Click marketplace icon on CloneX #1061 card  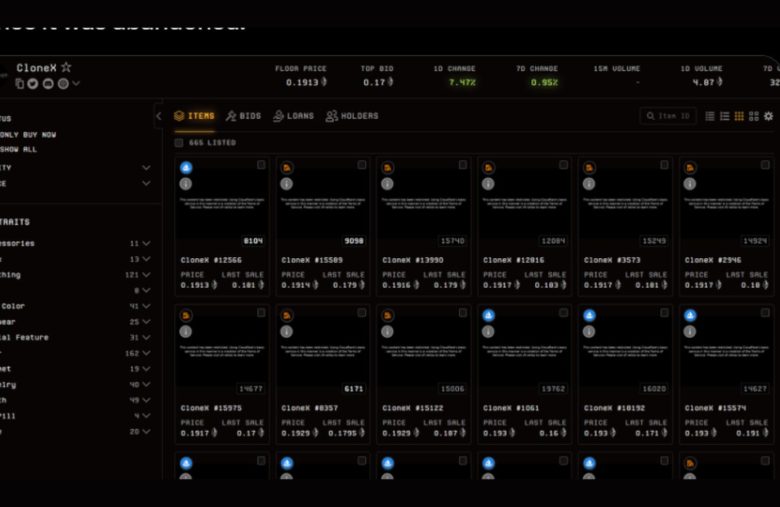point(488,315)
